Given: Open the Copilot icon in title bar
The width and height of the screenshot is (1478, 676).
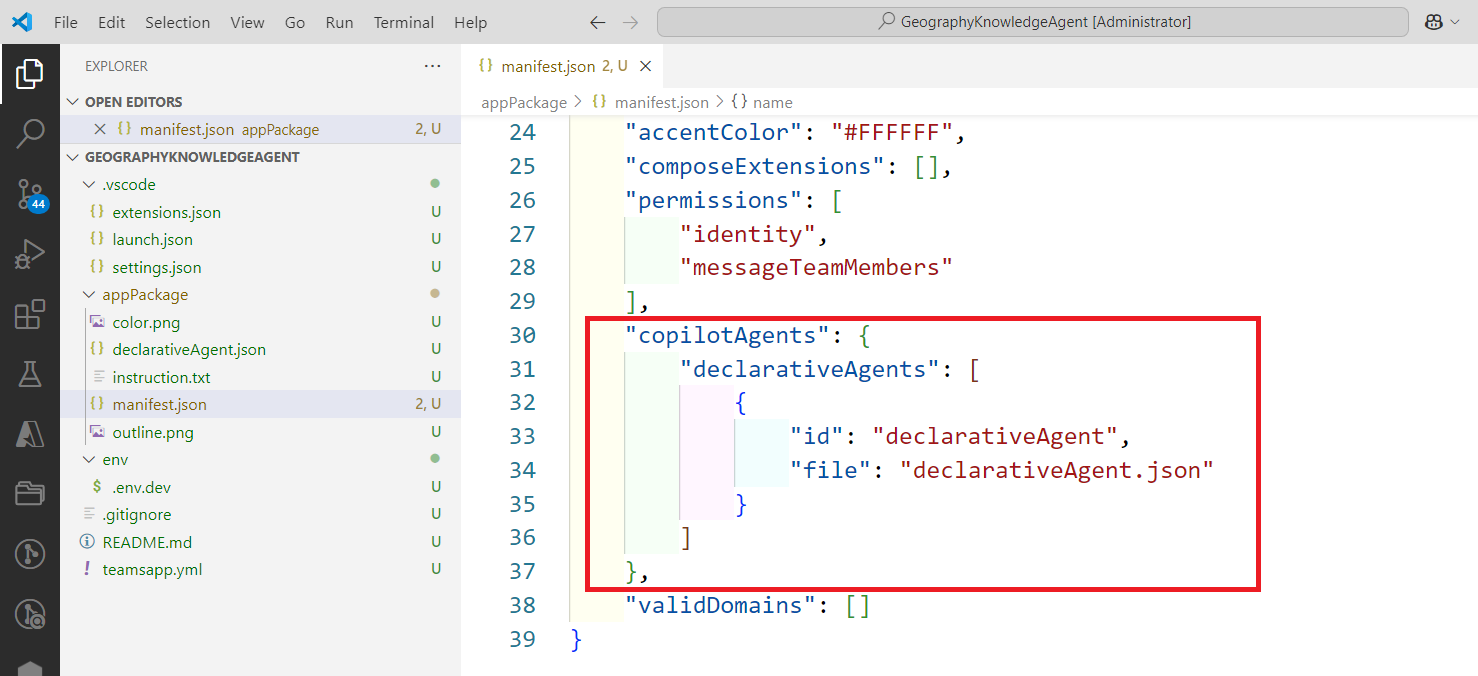Looking at the screenshot, I should click(1433, 22).
